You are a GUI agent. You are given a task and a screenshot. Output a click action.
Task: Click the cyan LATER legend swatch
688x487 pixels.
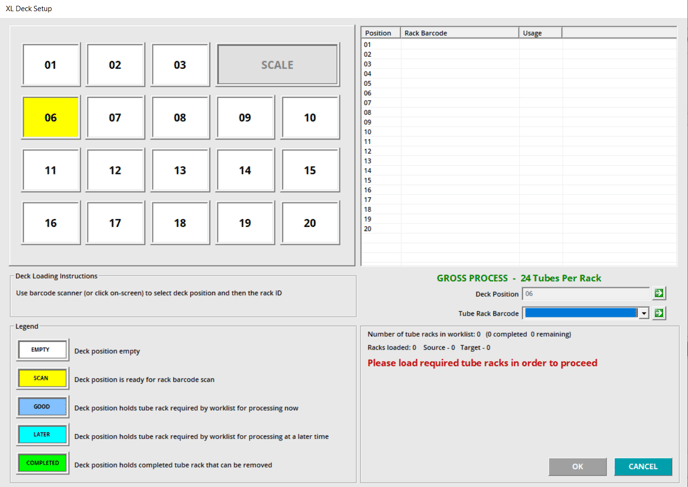pyautogui.click(x=42, y=436)
